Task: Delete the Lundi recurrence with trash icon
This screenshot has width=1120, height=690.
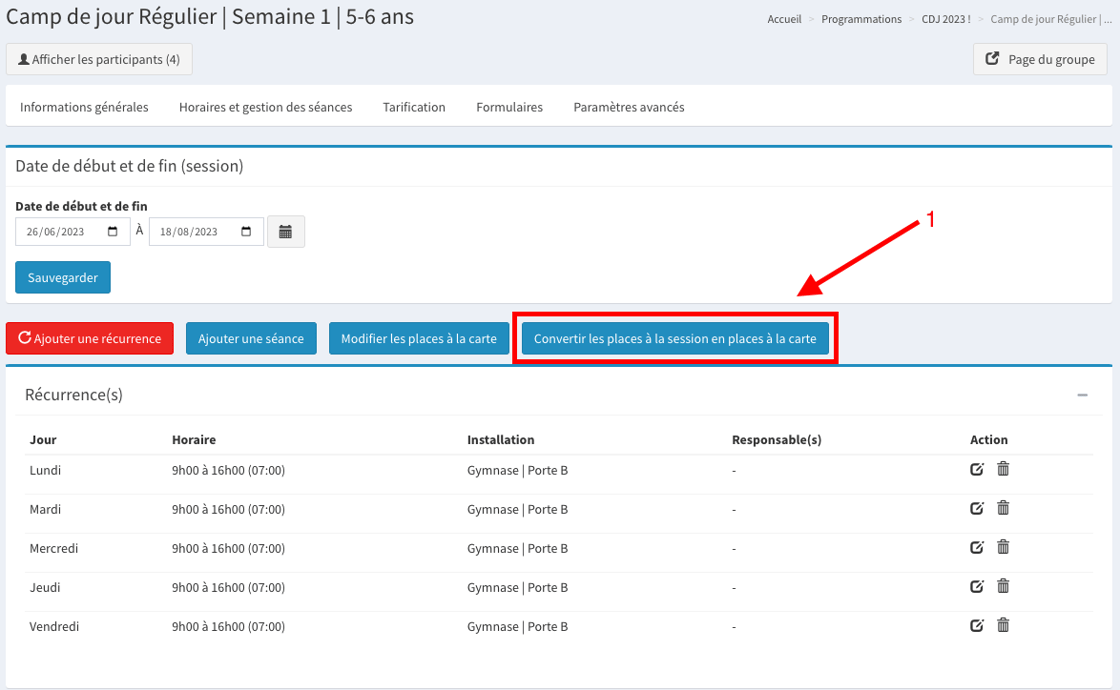Action: [x=1003, y=469]
